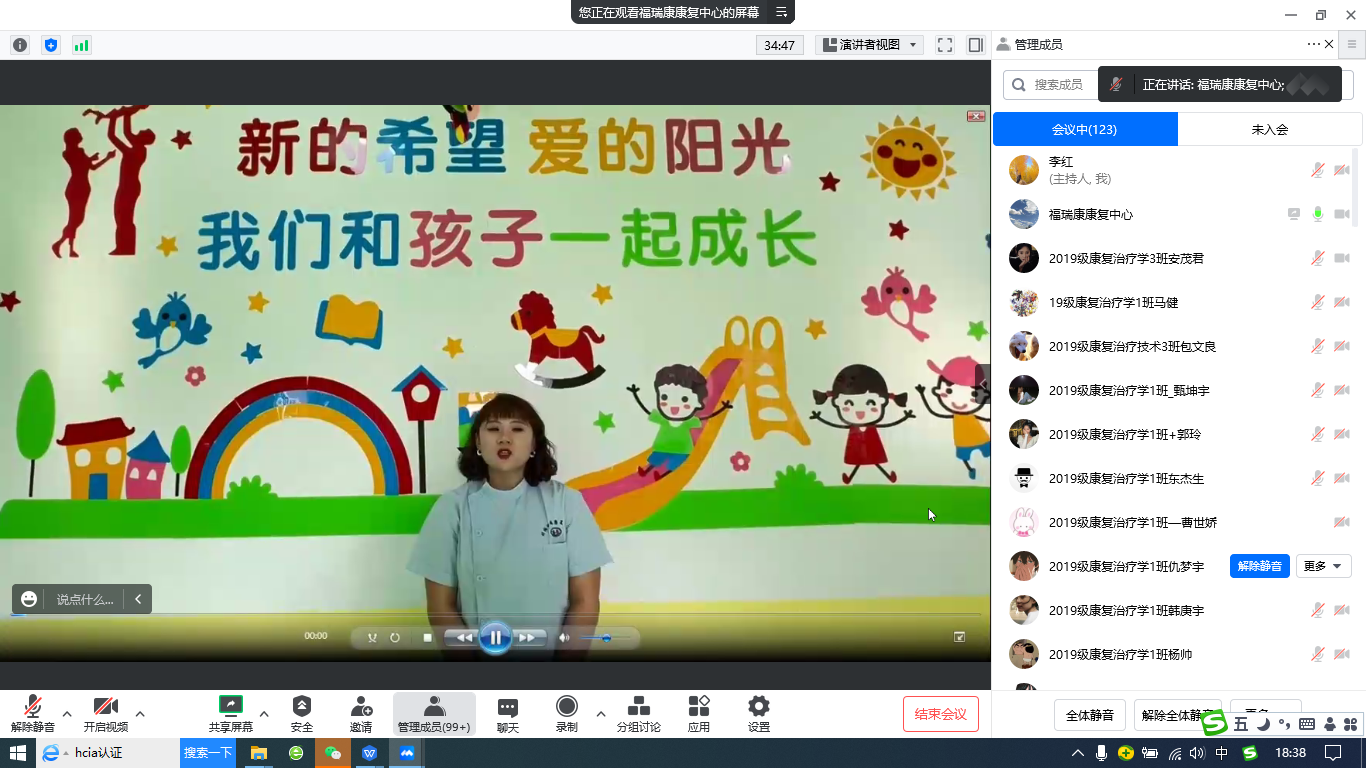This screenshot has width=1366, height=768.
Task: Open hamburger menu beside the members panel
Action: coord(1352,44)
